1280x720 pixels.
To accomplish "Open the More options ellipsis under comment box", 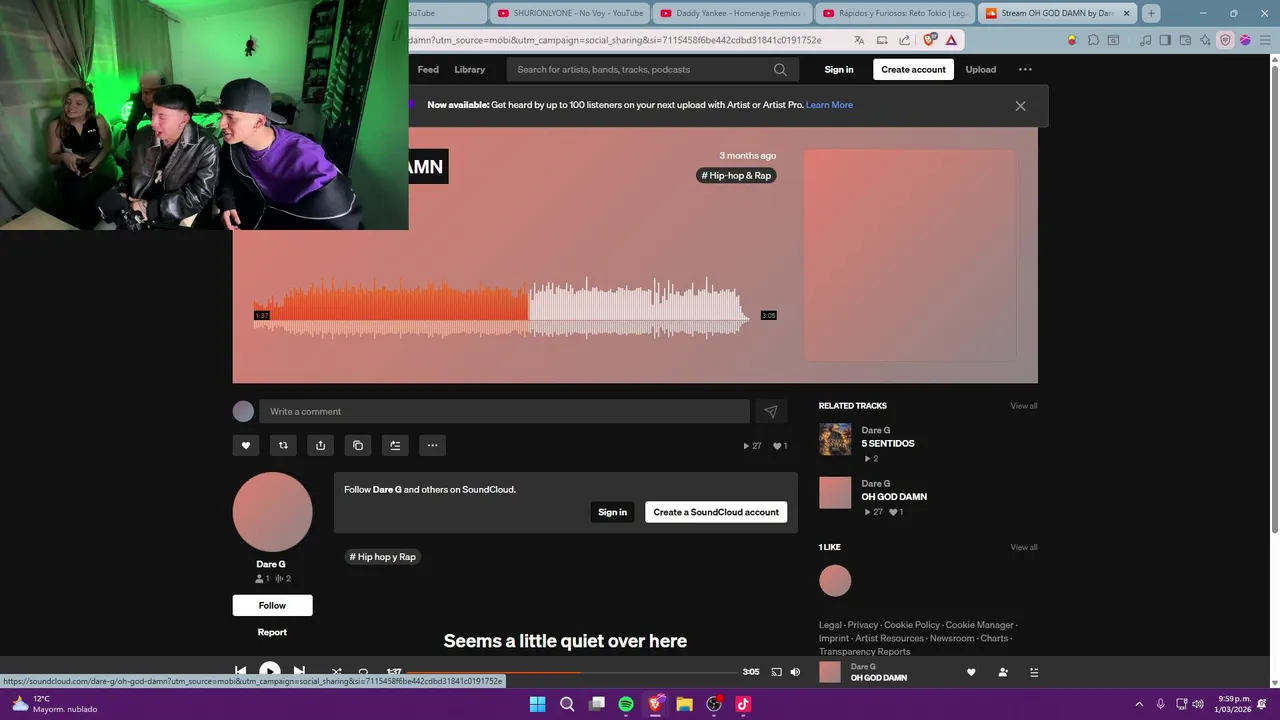I will pos(432,445).
